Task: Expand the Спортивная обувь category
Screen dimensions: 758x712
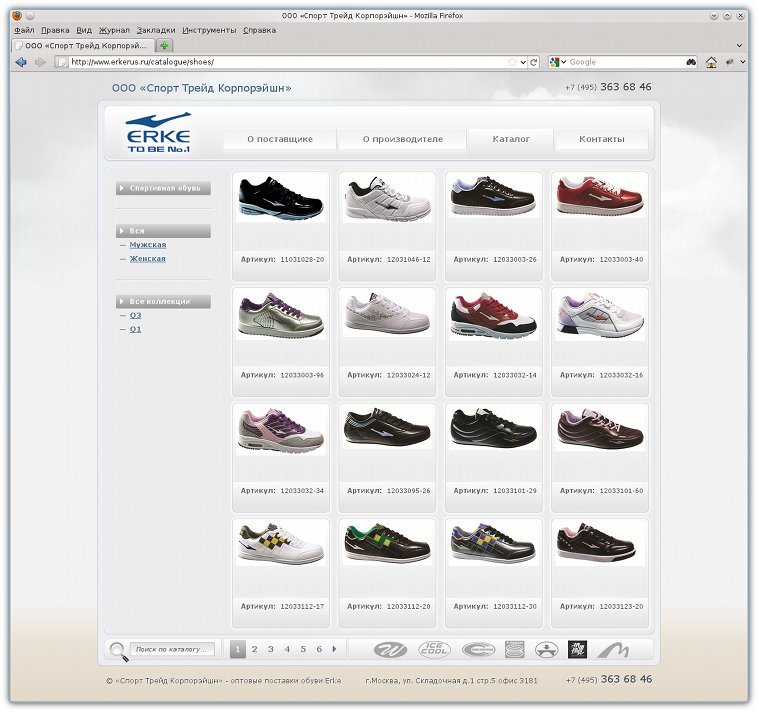Action: tap(163, 188)
